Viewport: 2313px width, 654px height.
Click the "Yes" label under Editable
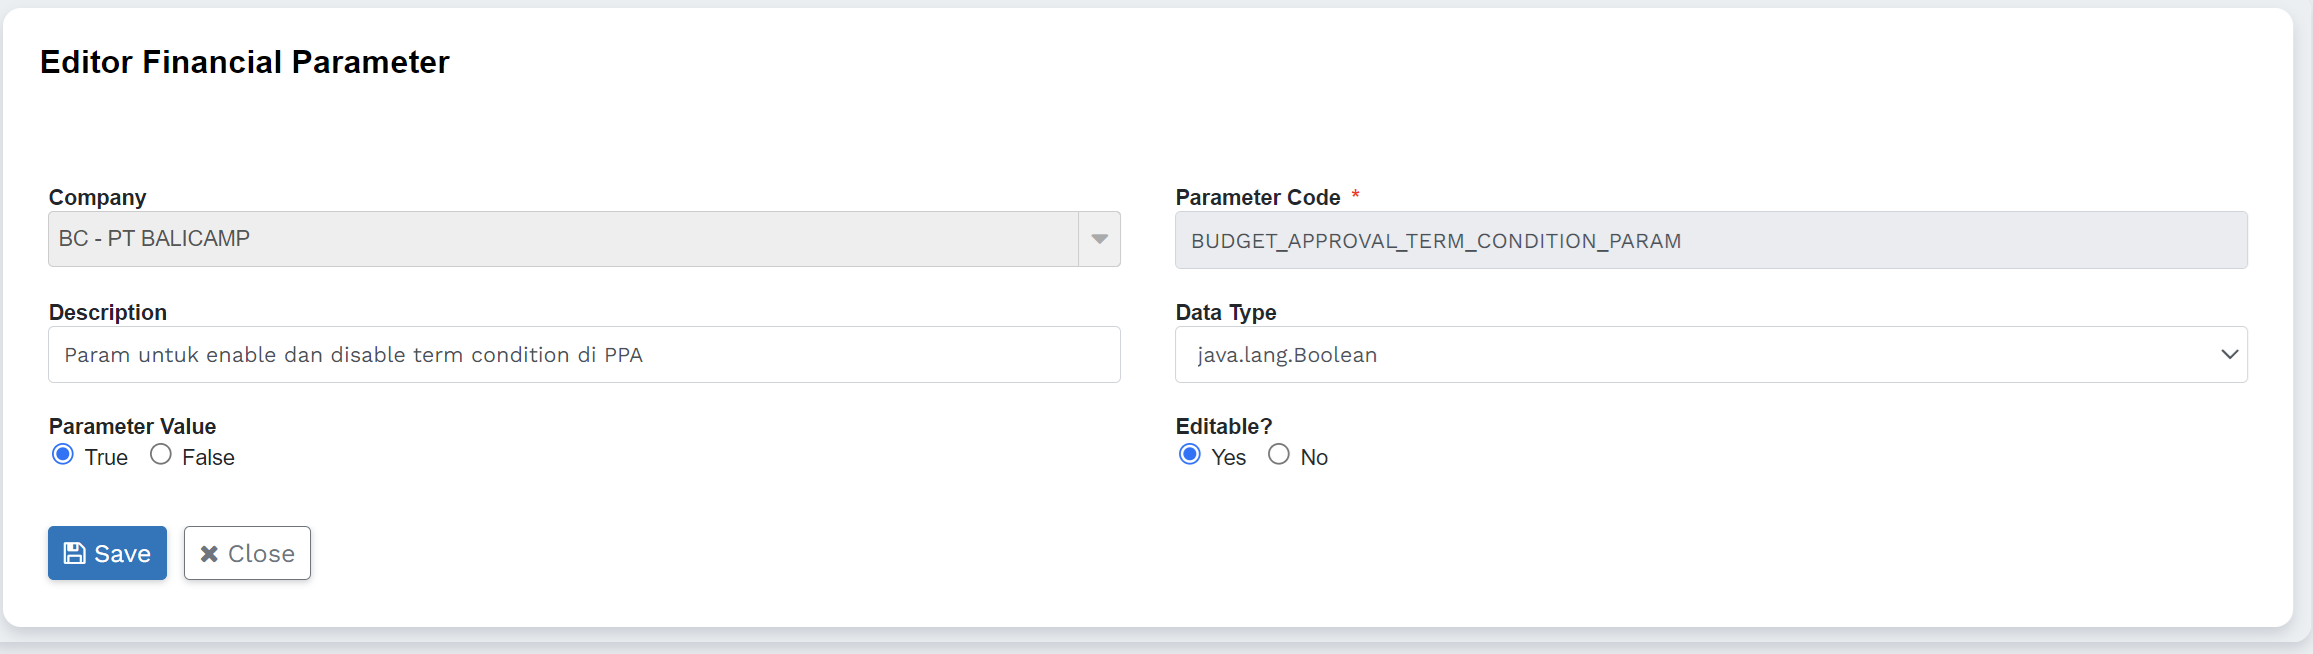point(1228,458)
